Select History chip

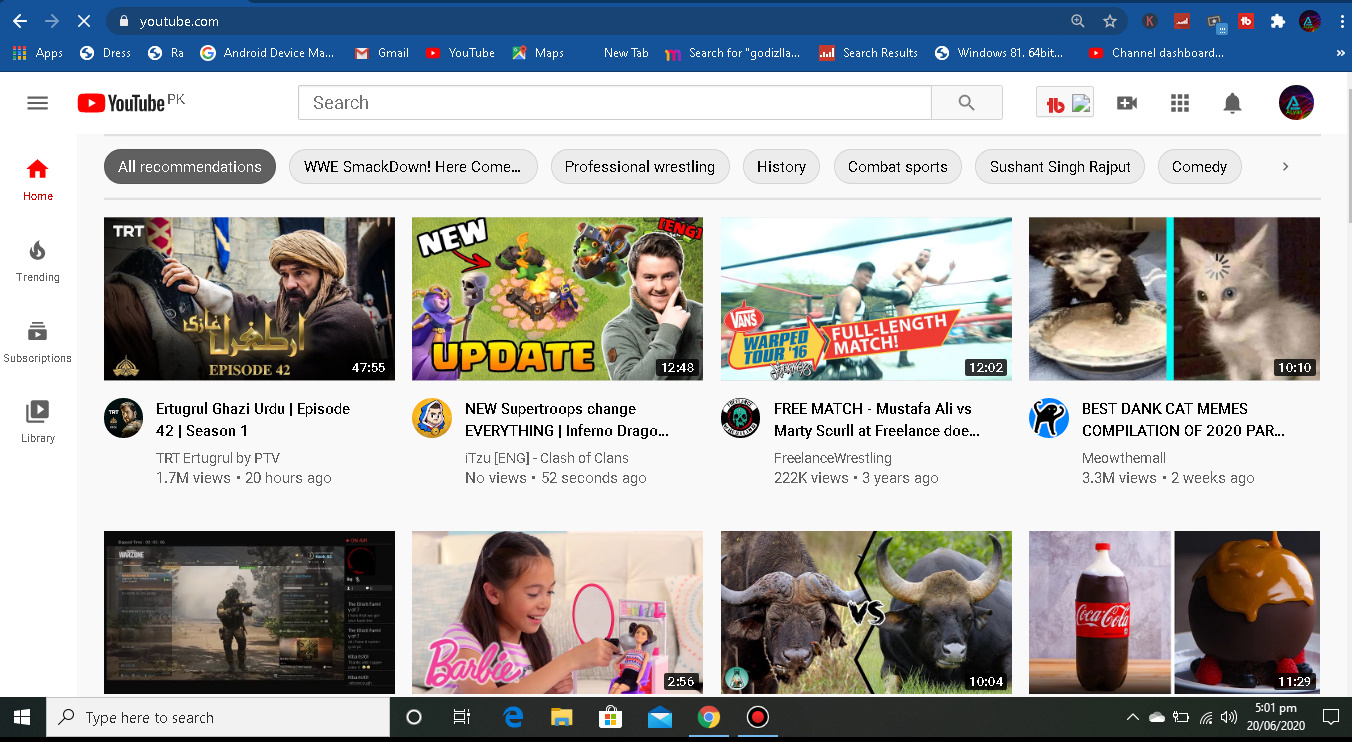(x=781, y=167)
